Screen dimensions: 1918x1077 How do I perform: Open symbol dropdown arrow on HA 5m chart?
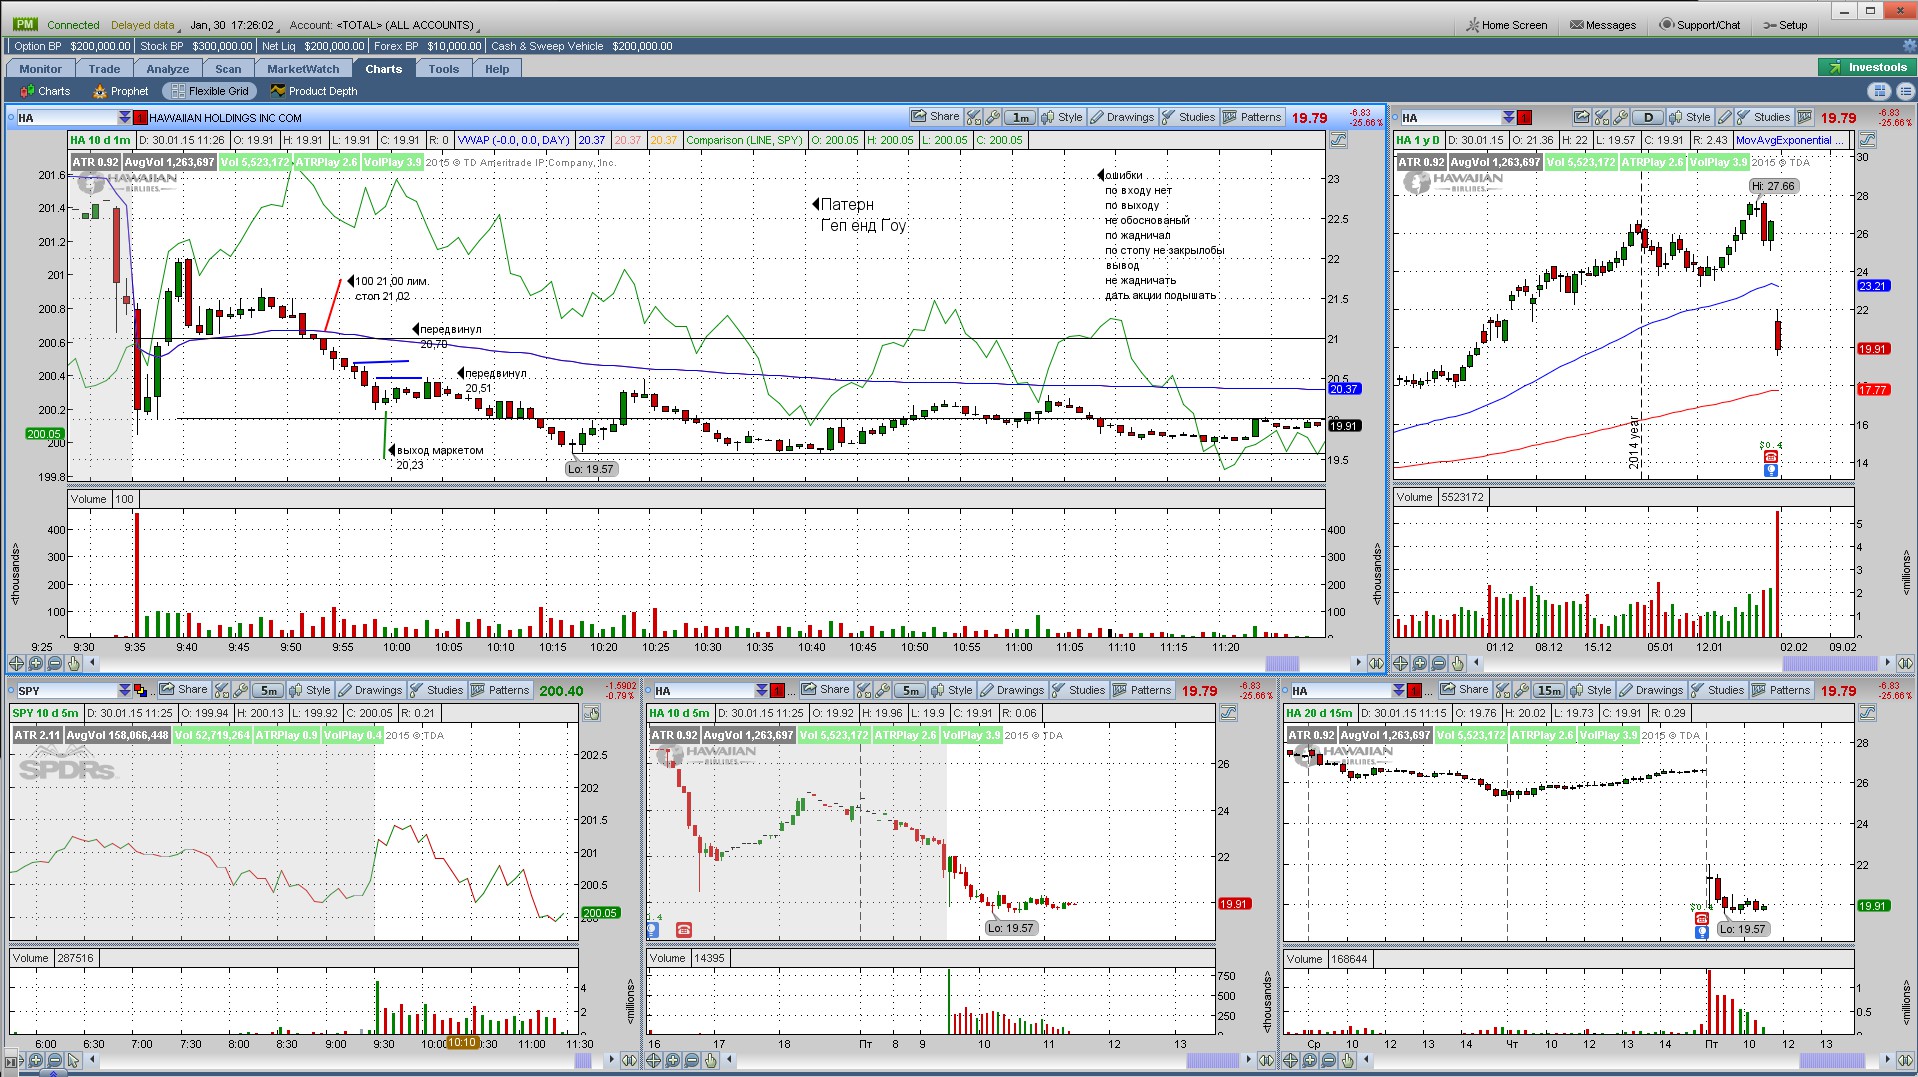(761, 691)
